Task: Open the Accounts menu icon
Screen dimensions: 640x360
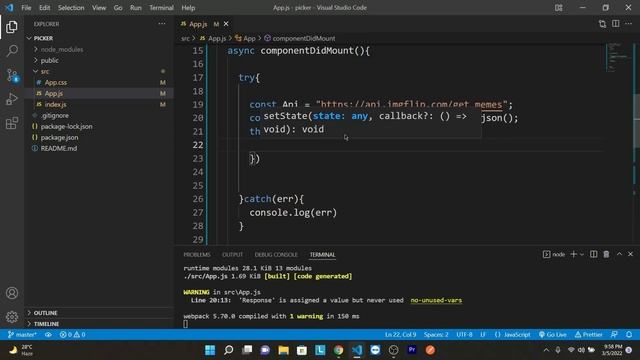Action: point(12,293)
